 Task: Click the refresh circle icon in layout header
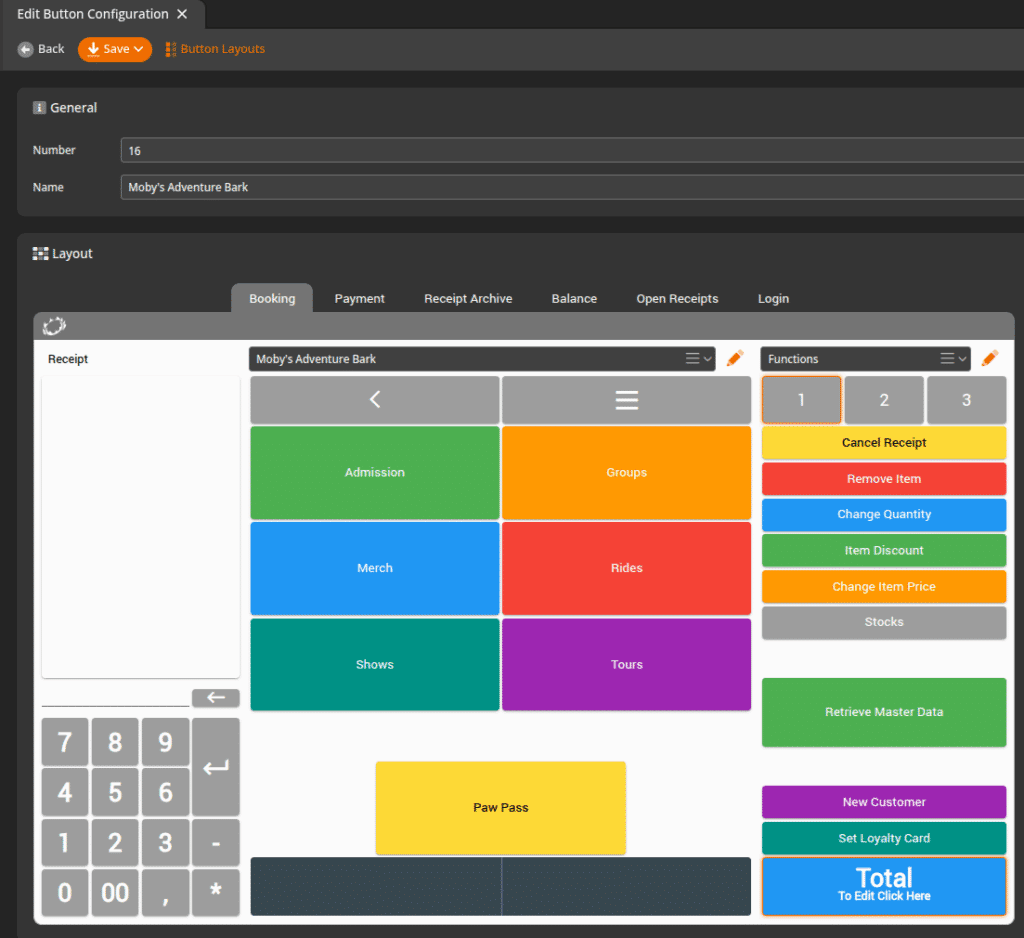[54, 325]
